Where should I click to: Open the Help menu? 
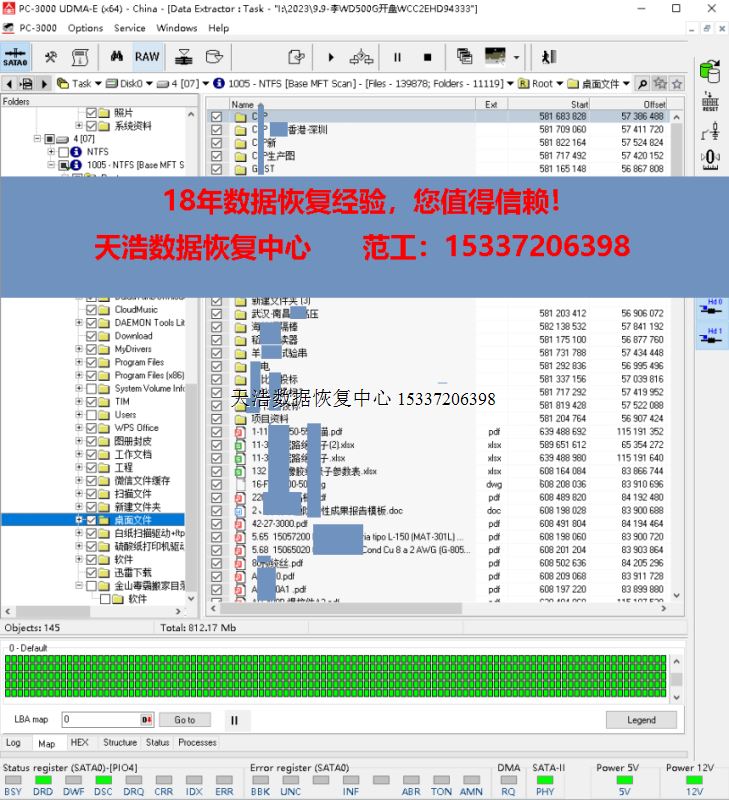218,28
